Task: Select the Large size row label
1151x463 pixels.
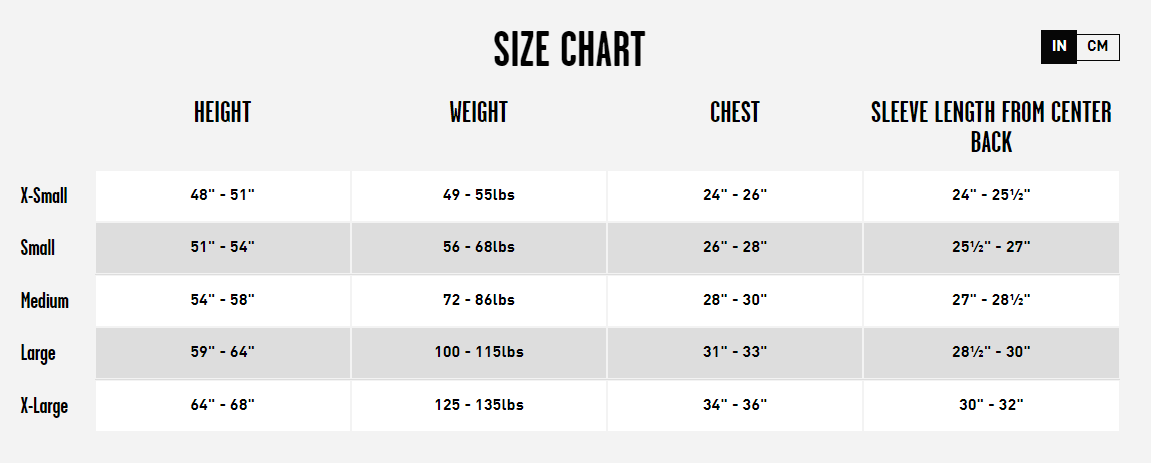Action: (x=37, y=353)
